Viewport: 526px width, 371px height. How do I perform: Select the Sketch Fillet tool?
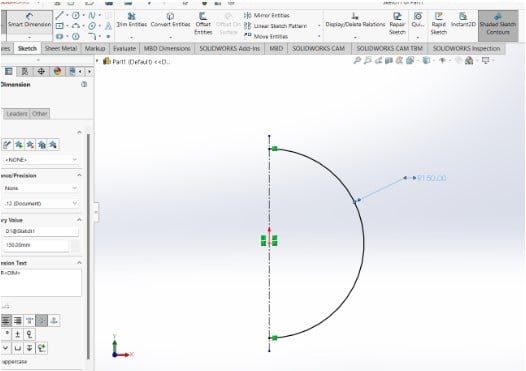[92, 36]
